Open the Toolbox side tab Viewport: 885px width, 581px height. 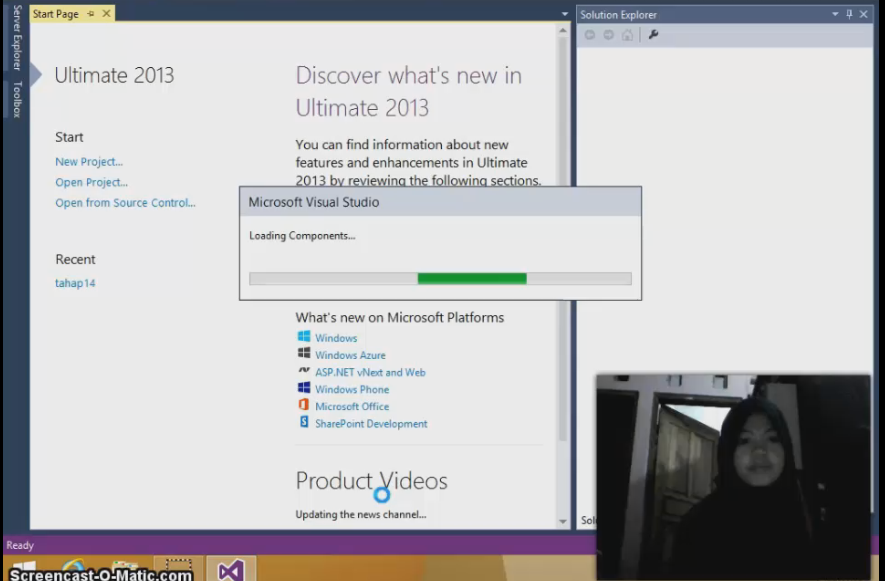(17, 99)
